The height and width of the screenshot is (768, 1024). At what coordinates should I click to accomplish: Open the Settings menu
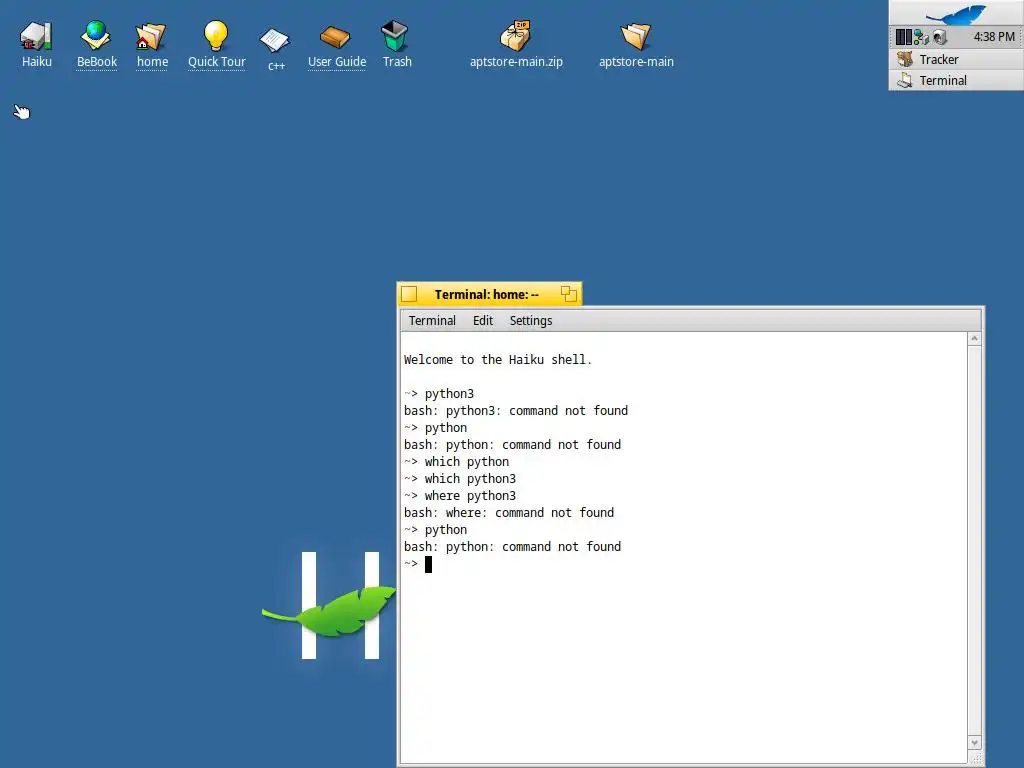531,321
